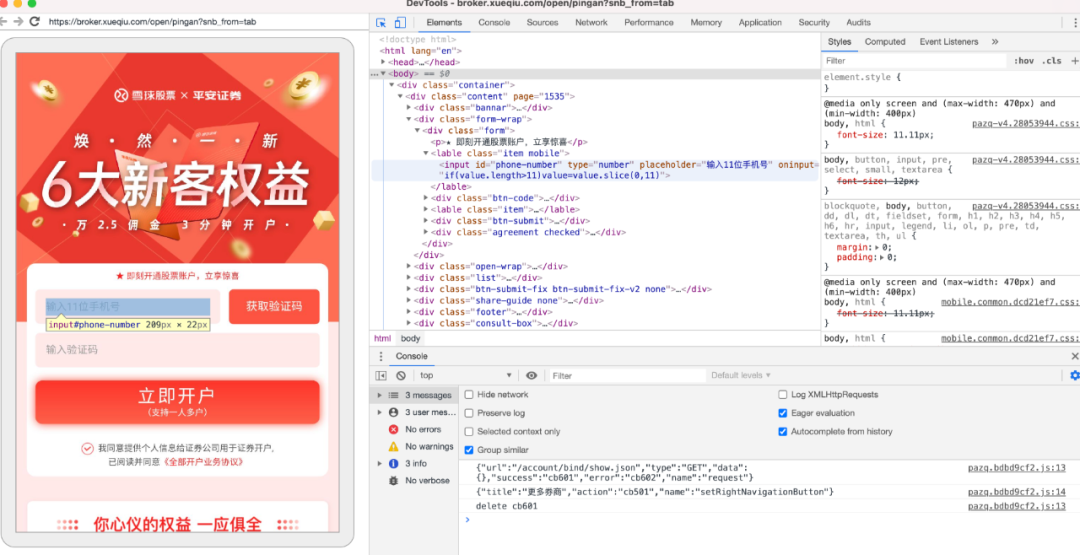Viewport: 1080px width, 555px height.
Task: Toggle the device toolbar icon
Action: tap(399, 23)
